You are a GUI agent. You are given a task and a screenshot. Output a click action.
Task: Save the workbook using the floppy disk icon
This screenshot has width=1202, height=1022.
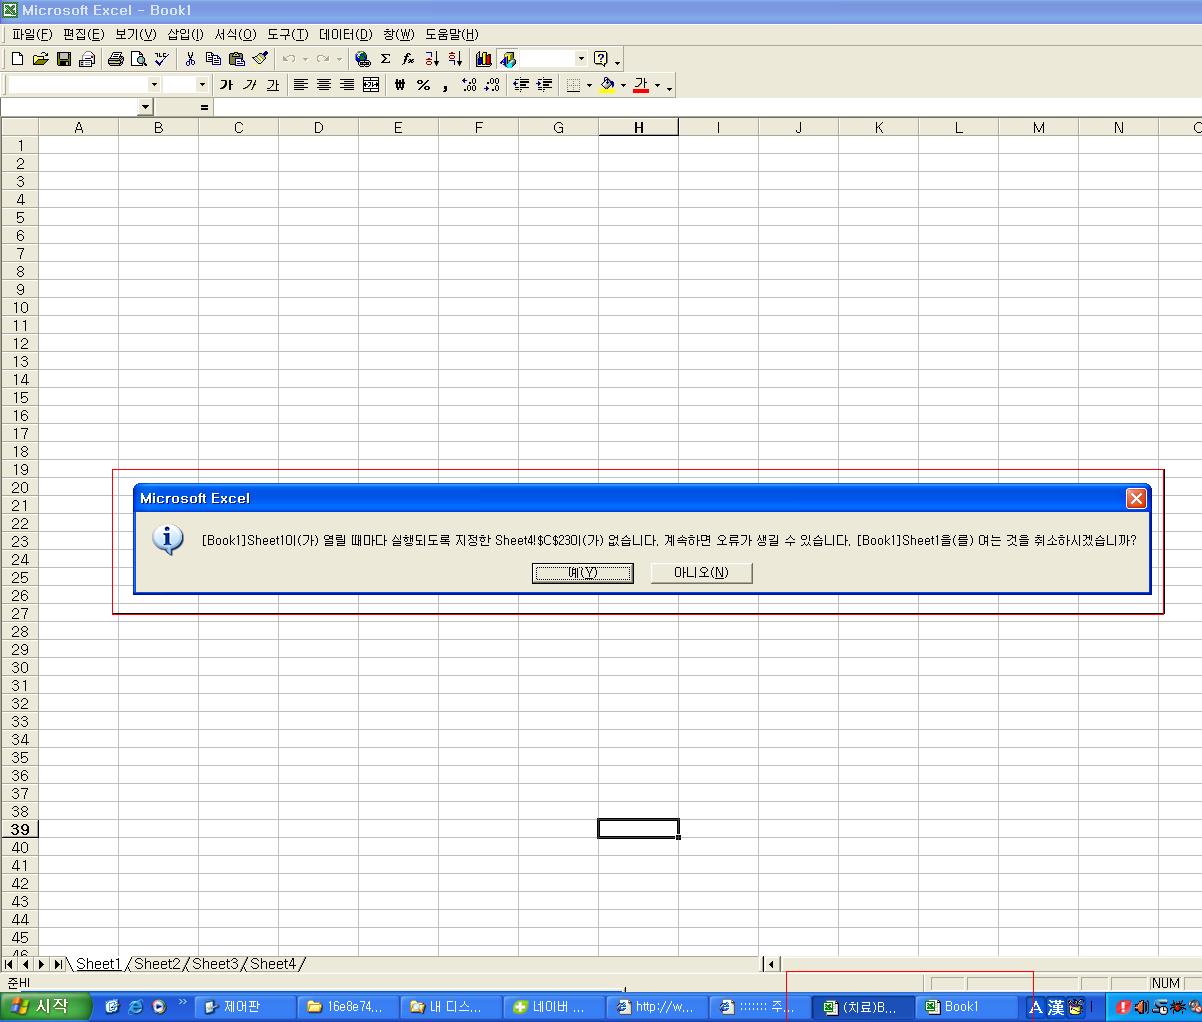[63, 59]
